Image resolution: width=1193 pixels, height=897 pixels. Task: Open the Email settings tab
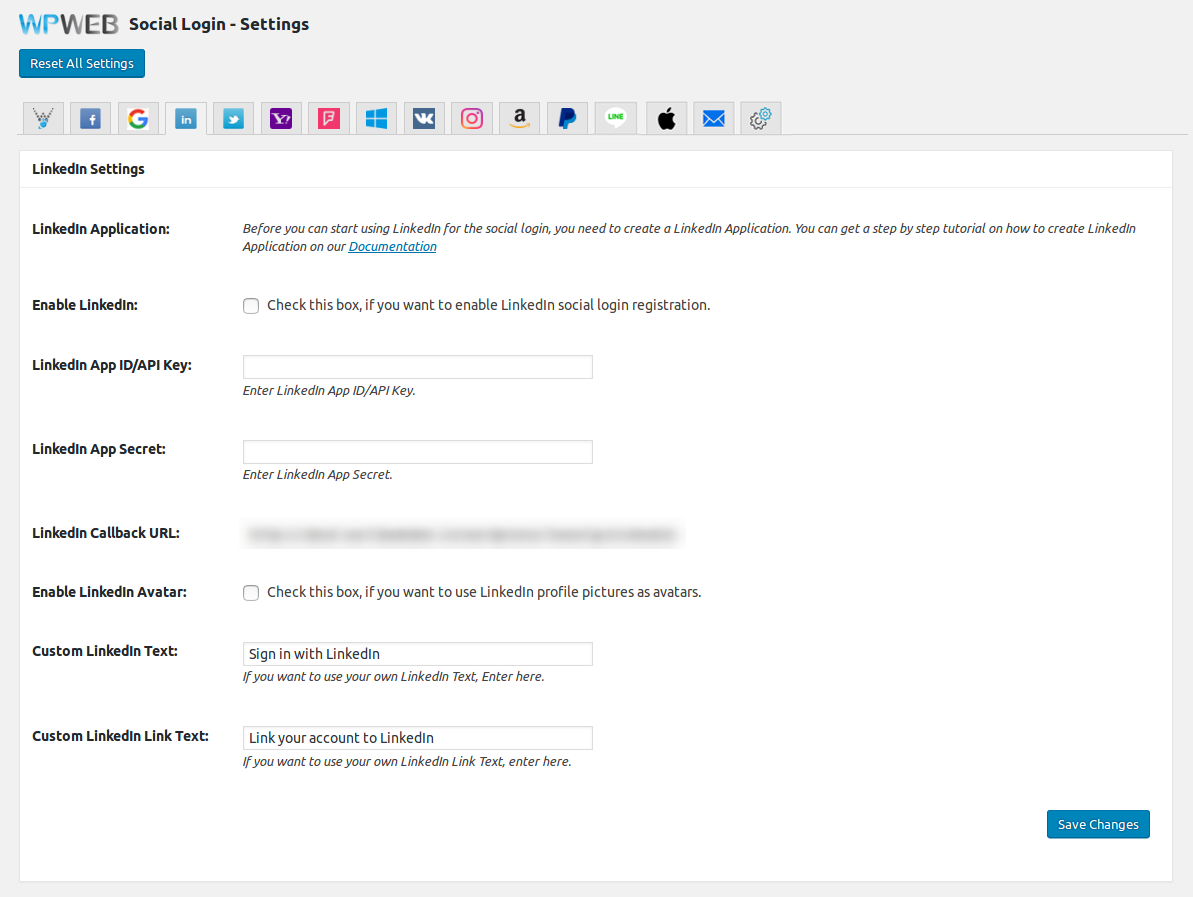tap(713, 119)
